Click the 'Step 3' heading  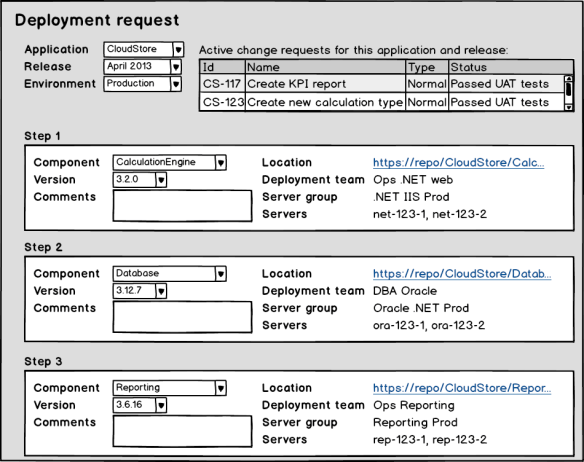(x=43, y=361)
